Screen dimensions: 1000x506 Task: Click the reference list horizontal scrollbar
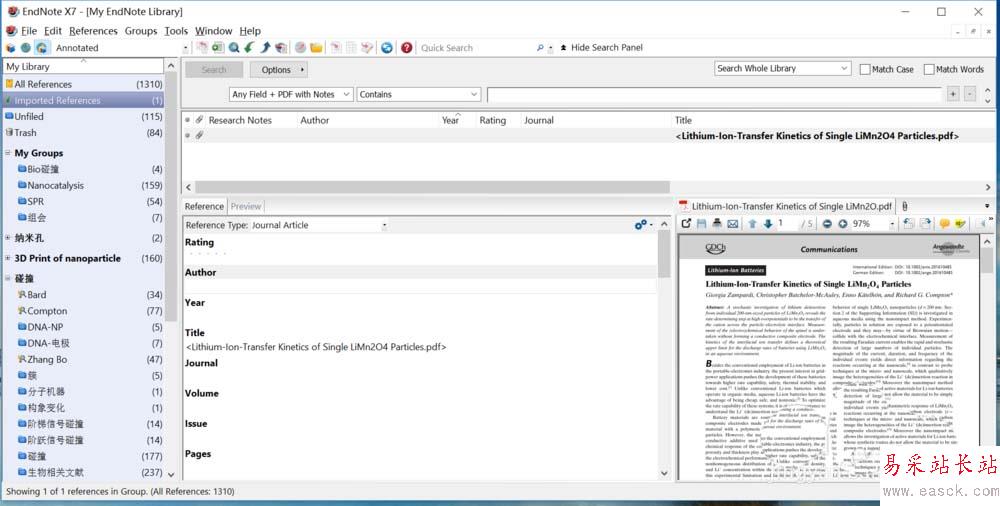432,187
